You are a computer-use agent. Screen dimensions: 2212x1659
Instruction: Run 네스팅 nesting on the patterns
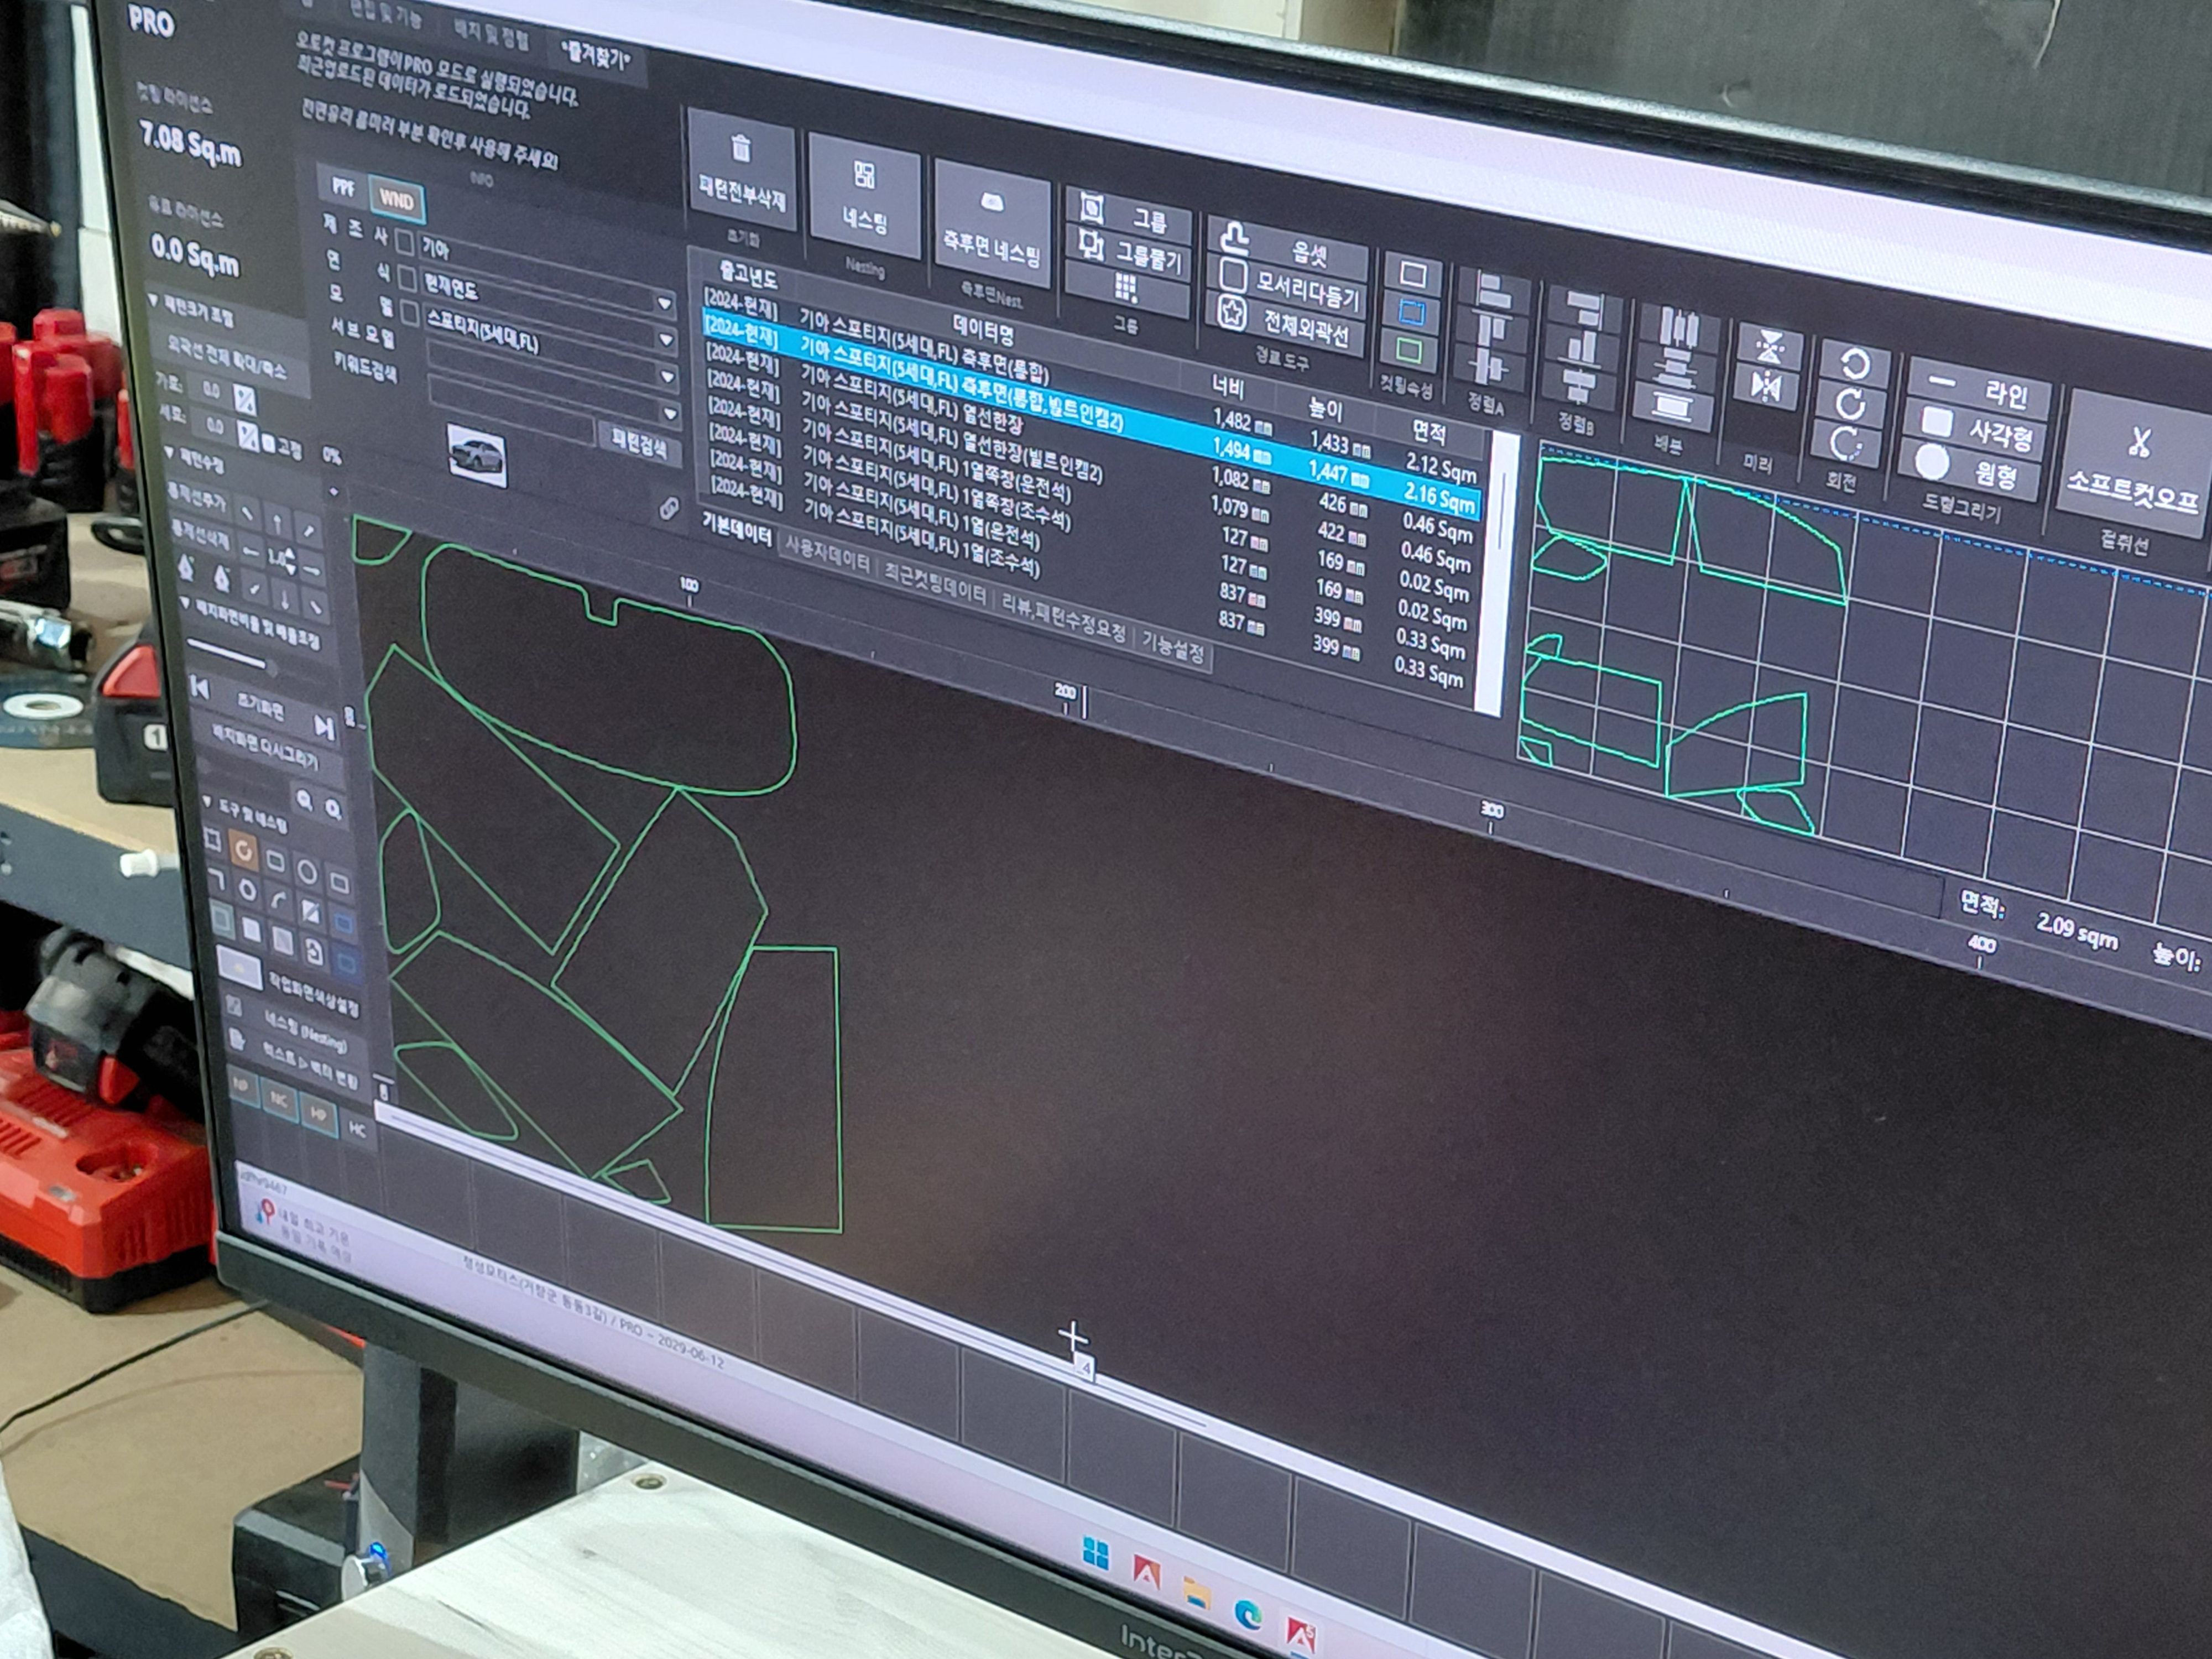tap(864, 196)
